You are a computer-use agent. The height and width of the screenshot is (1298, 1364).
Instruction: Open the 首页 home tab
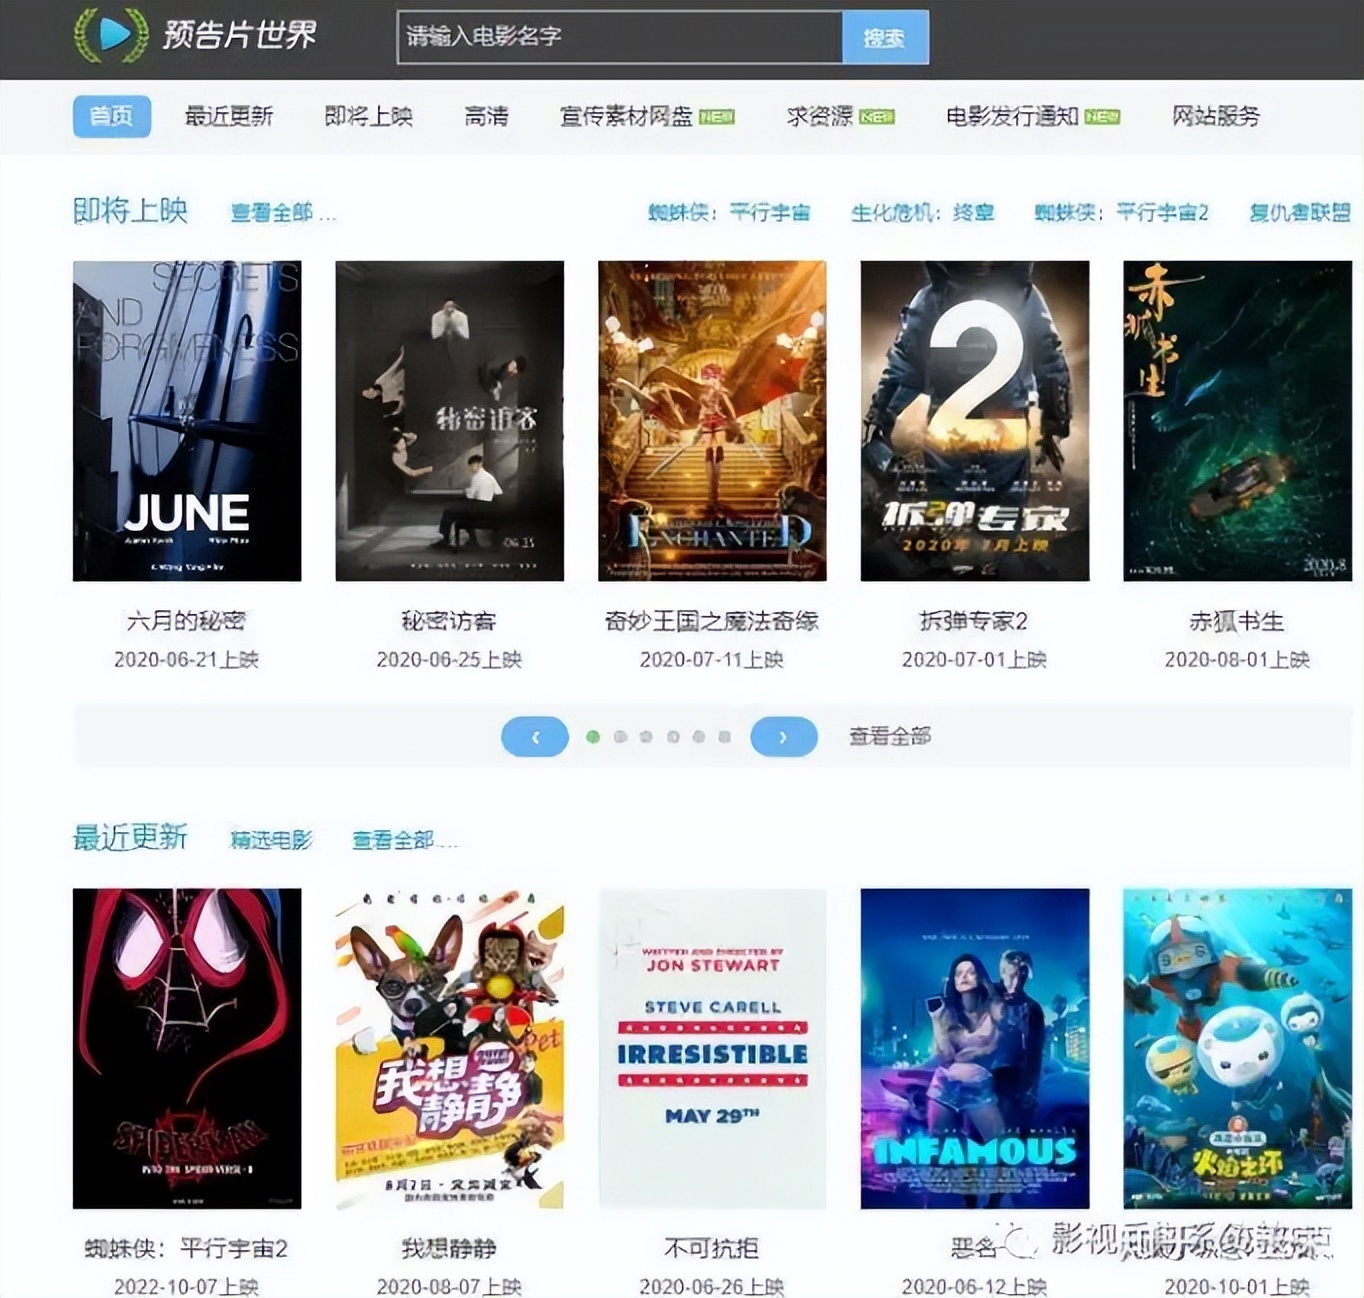click(x=111, y=116)
